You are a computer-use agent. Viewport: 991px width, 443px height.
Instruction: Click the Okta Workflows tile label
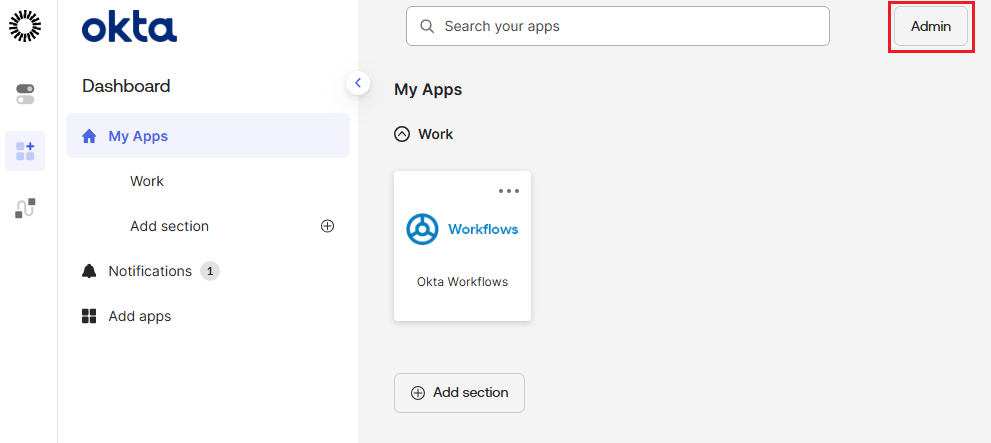pyautogui.click(x=462, y=282)
